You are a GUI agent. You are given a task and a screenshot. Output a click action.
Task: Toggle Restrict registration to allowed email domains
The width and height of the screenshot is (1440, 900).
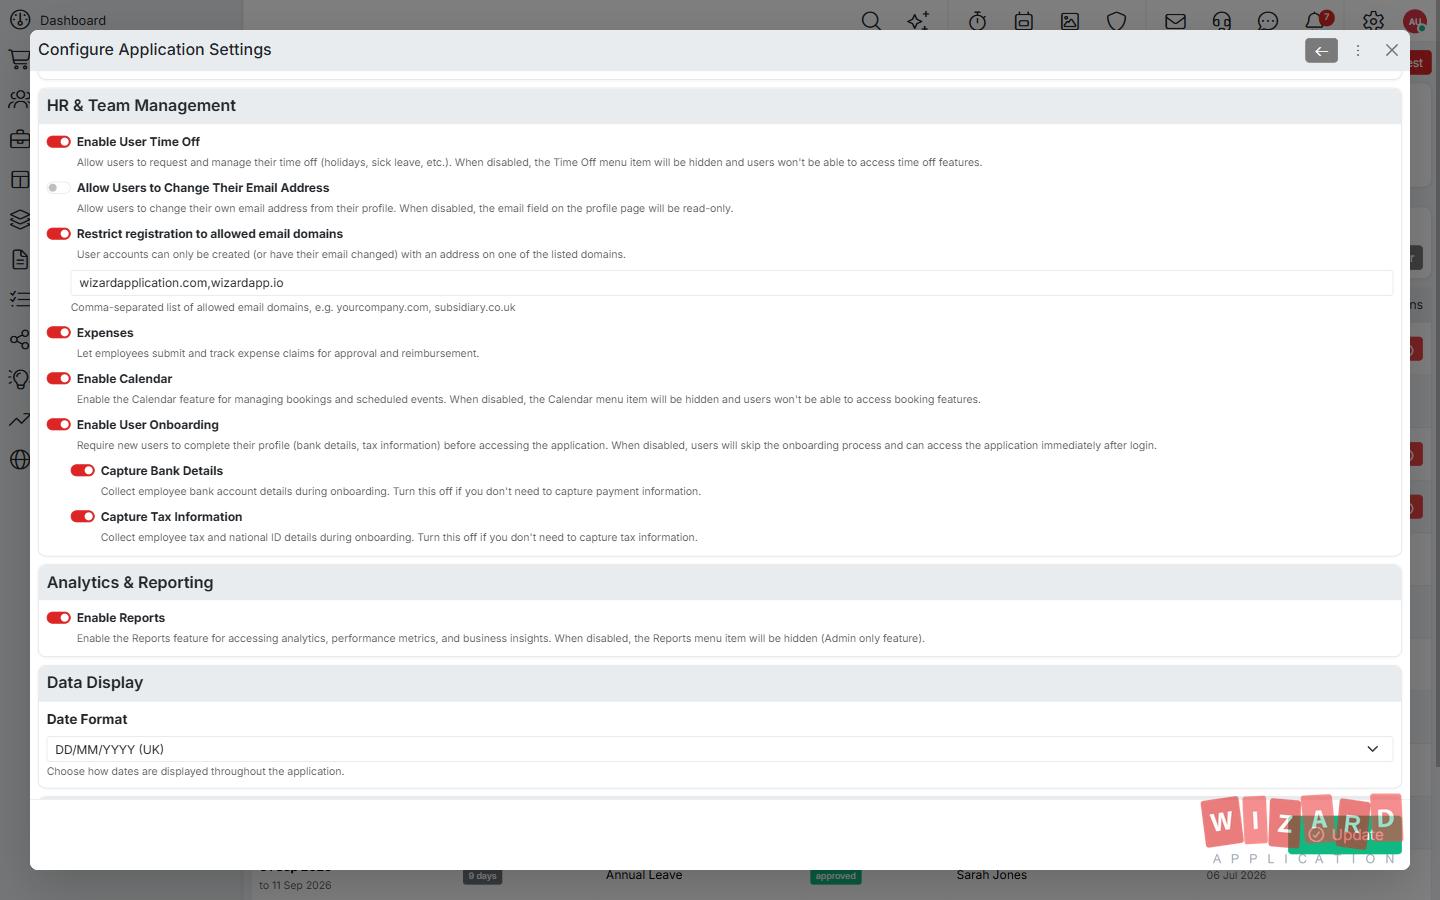pos(59,234)
